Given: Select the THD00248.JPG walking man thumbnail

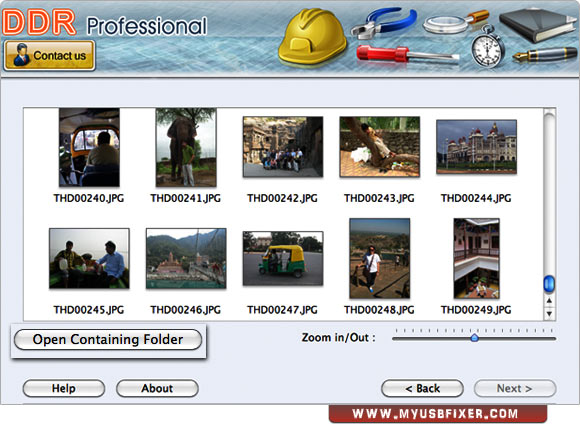Looking at the screenshot, I should [380, 258].
